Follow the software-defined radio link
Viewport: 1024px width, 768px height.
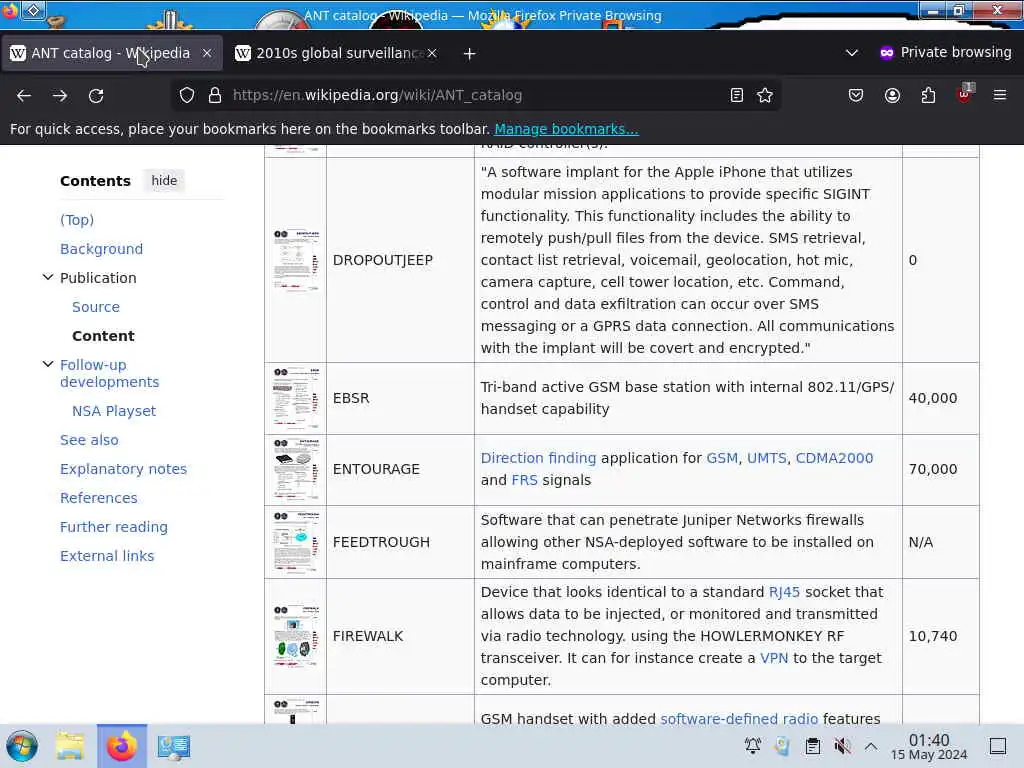[739, 718]
